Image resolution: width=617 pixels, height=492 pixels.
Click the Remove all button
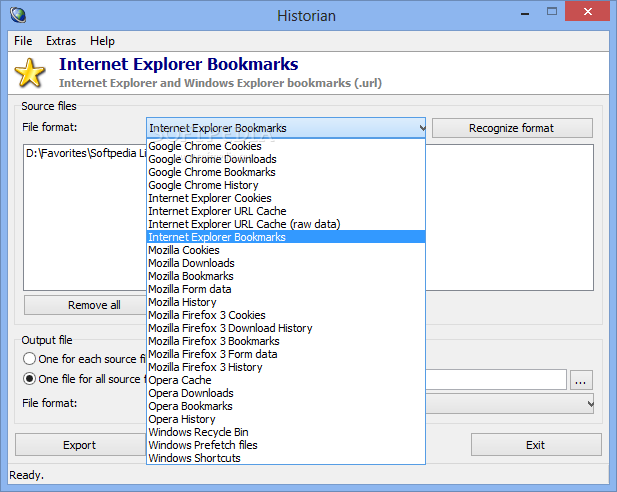[85, 305]
